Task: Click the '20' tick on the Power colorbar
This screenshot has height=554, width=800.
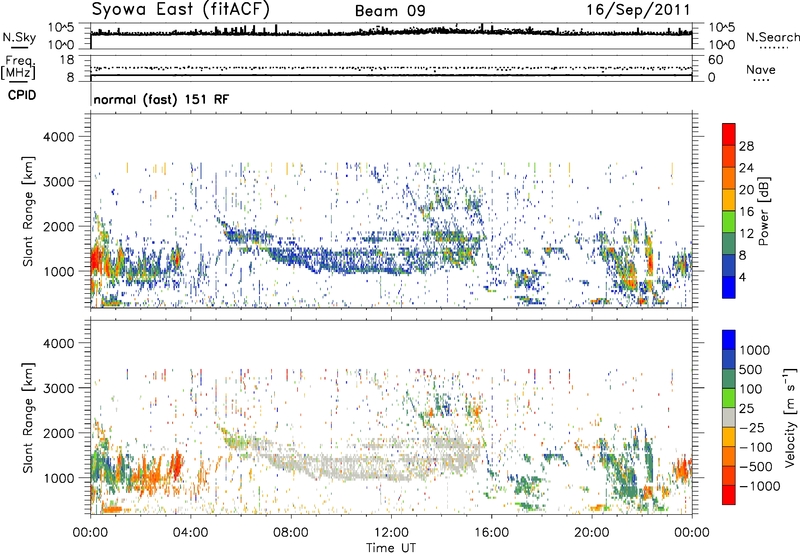Action: click(x=746, y=190)
